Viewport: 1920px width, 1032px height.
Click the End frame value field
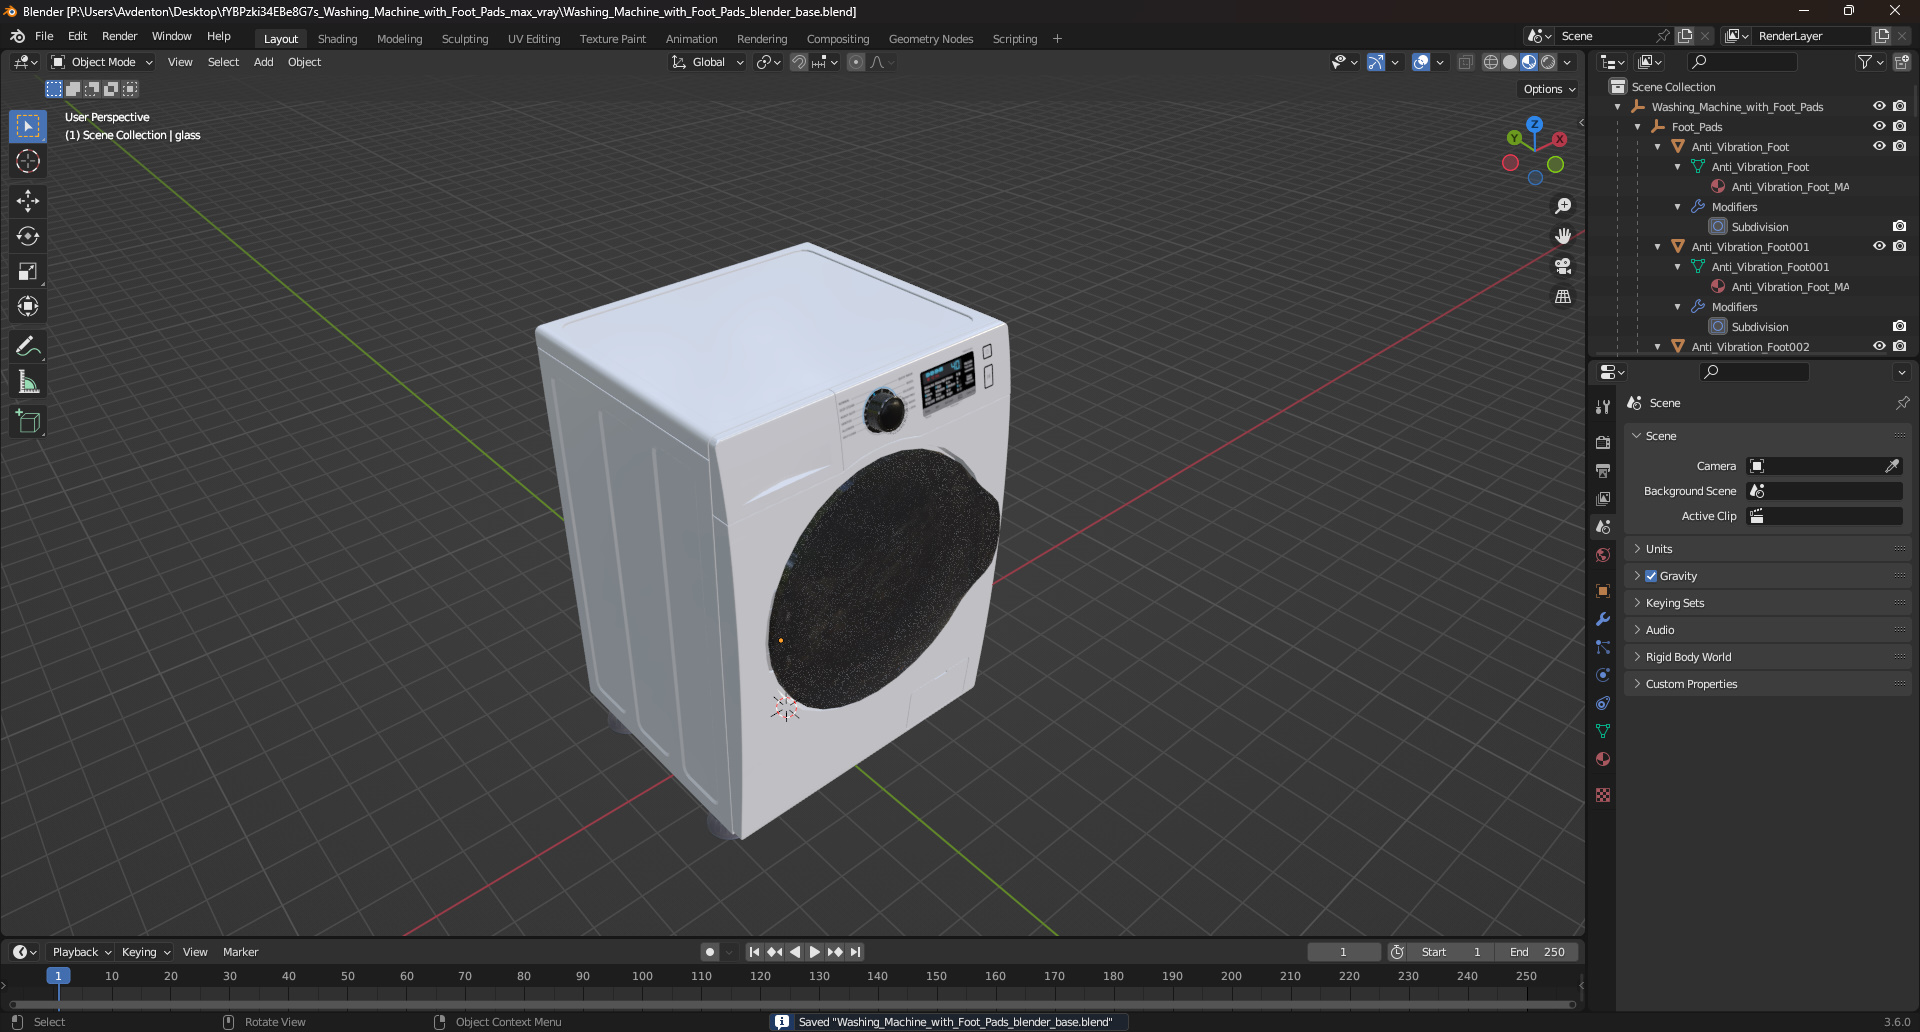tap(1537, 952)
